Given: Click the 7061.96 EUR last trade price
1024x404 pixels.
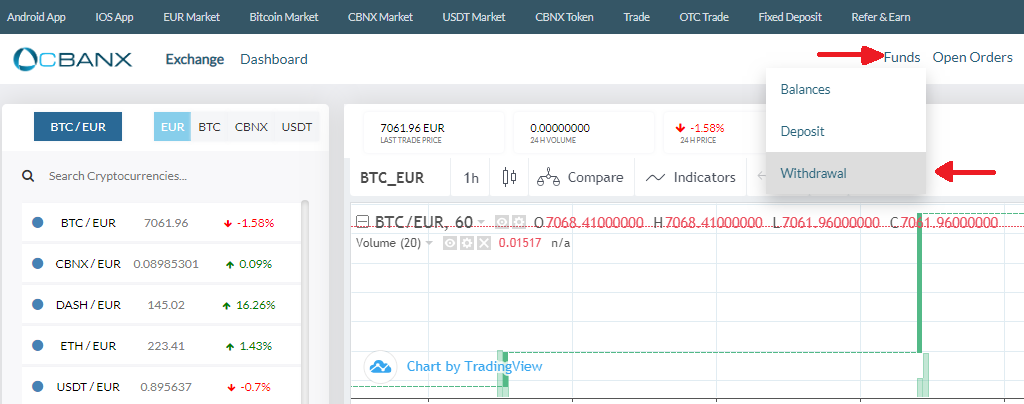Looking at the screenshot, I should pos(412,129).
